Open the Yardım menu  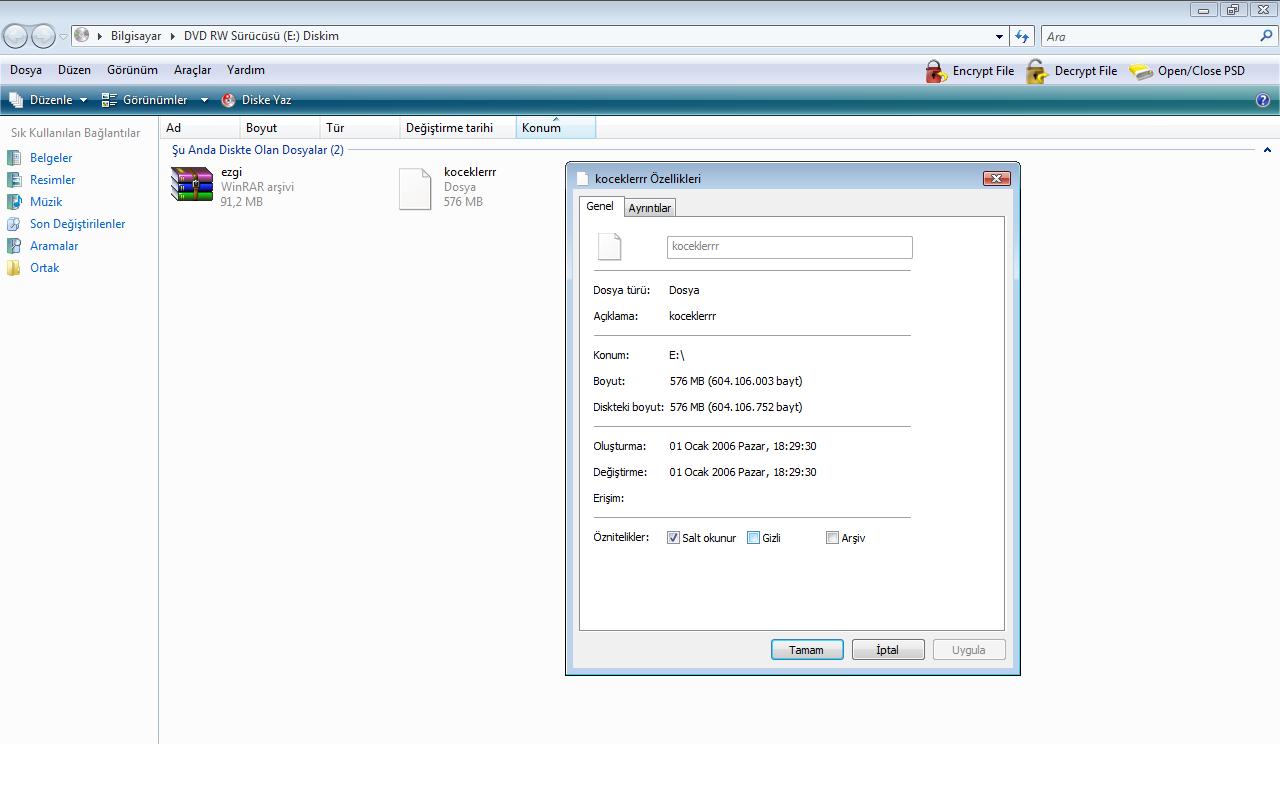coord(246,70)
